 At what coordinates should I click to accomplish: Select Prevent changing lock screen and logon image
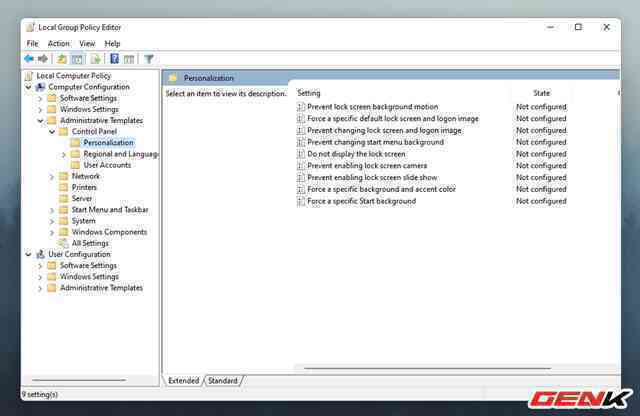(x=384, y=131)
